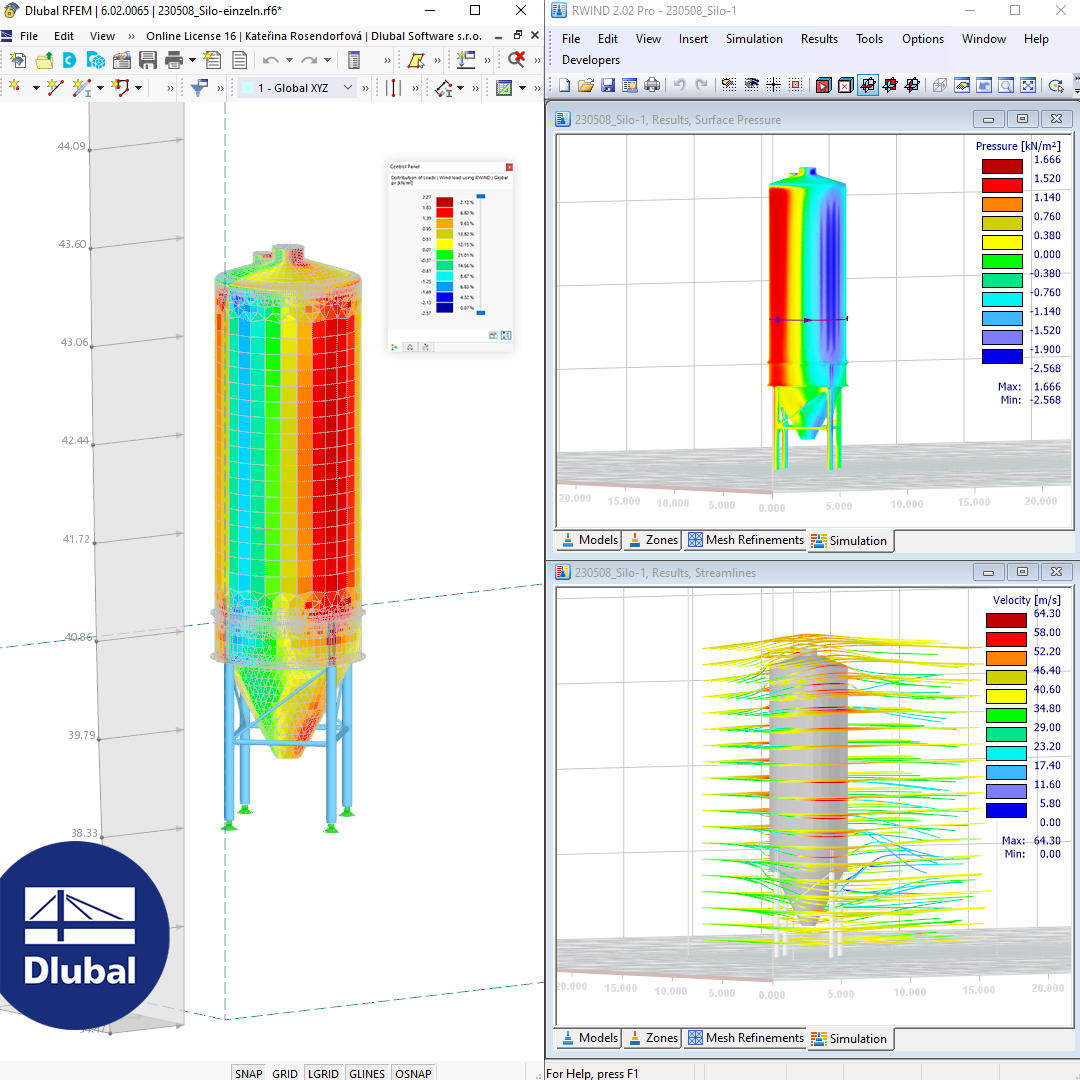Click the RWIND zoom magnifier window icon

point(1006,85)
